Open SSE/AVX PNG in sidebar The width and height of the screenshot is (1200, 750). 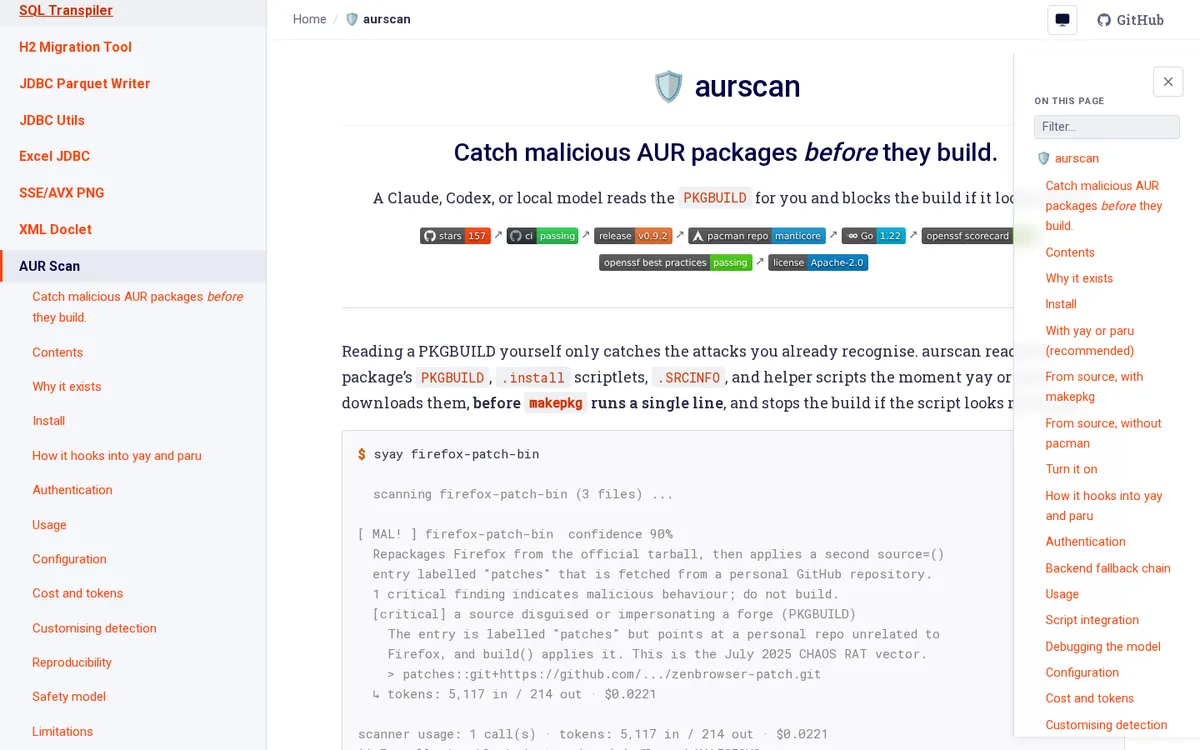tap(62, 193)
